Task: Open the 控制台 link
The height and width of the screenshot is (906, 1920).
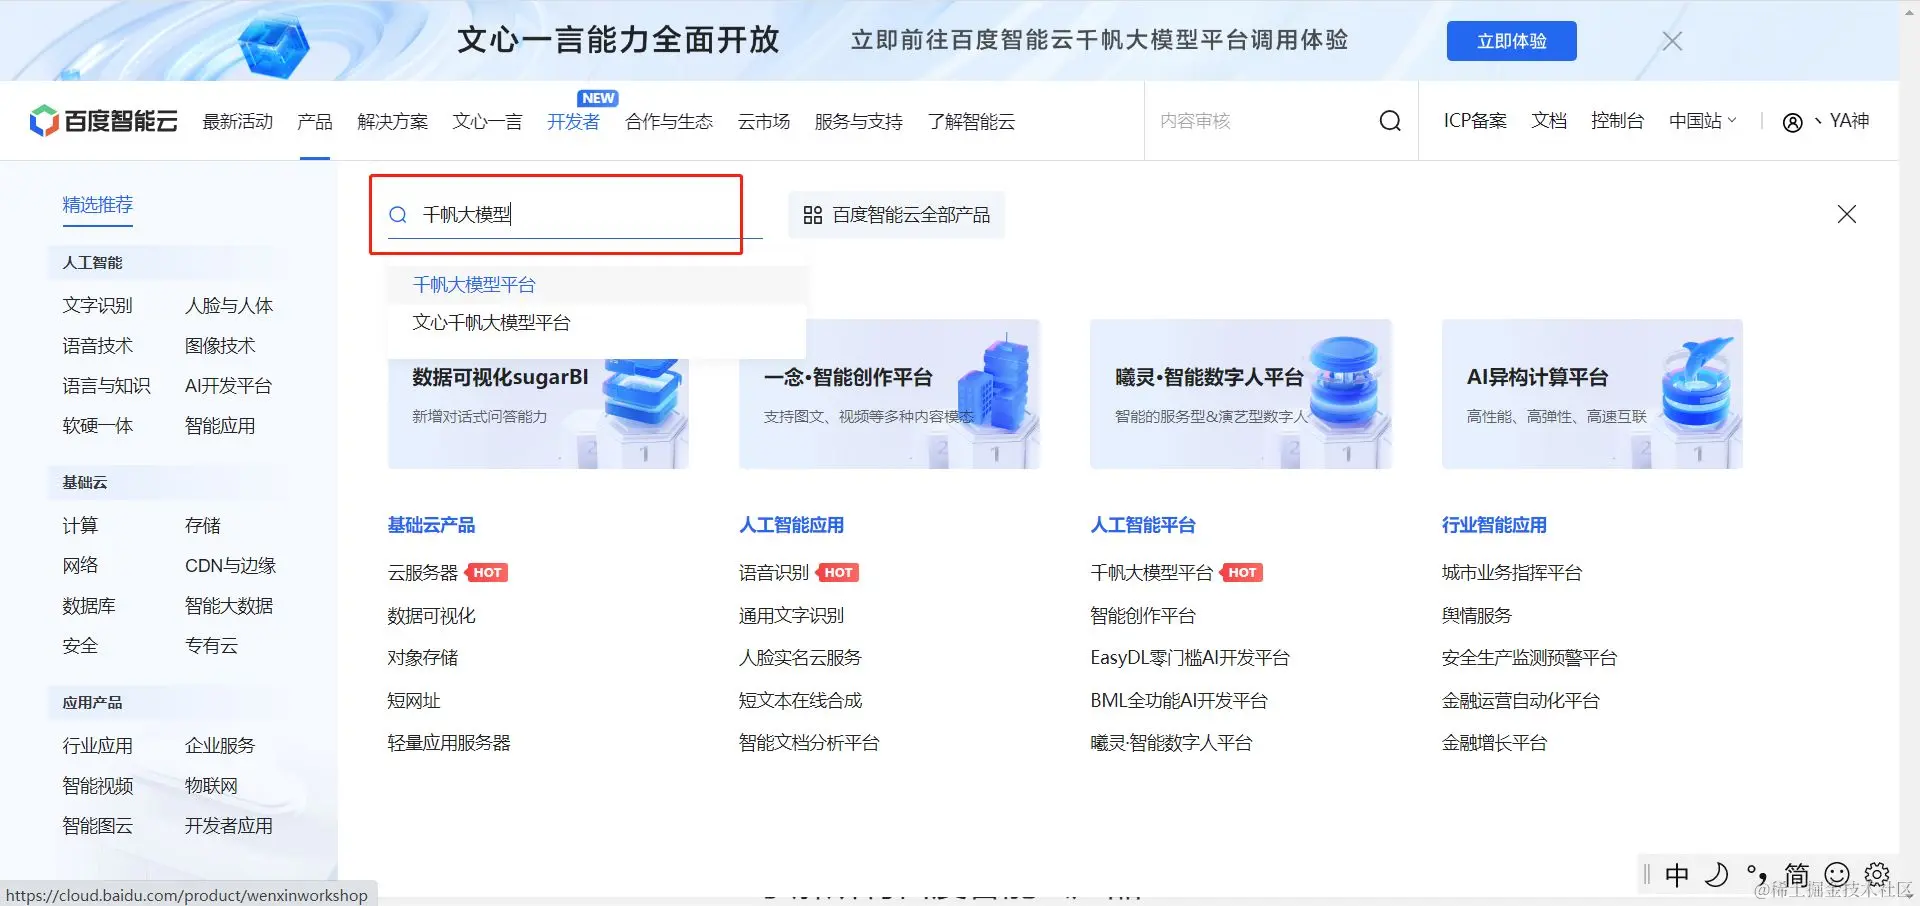Action: [1617, 121]
